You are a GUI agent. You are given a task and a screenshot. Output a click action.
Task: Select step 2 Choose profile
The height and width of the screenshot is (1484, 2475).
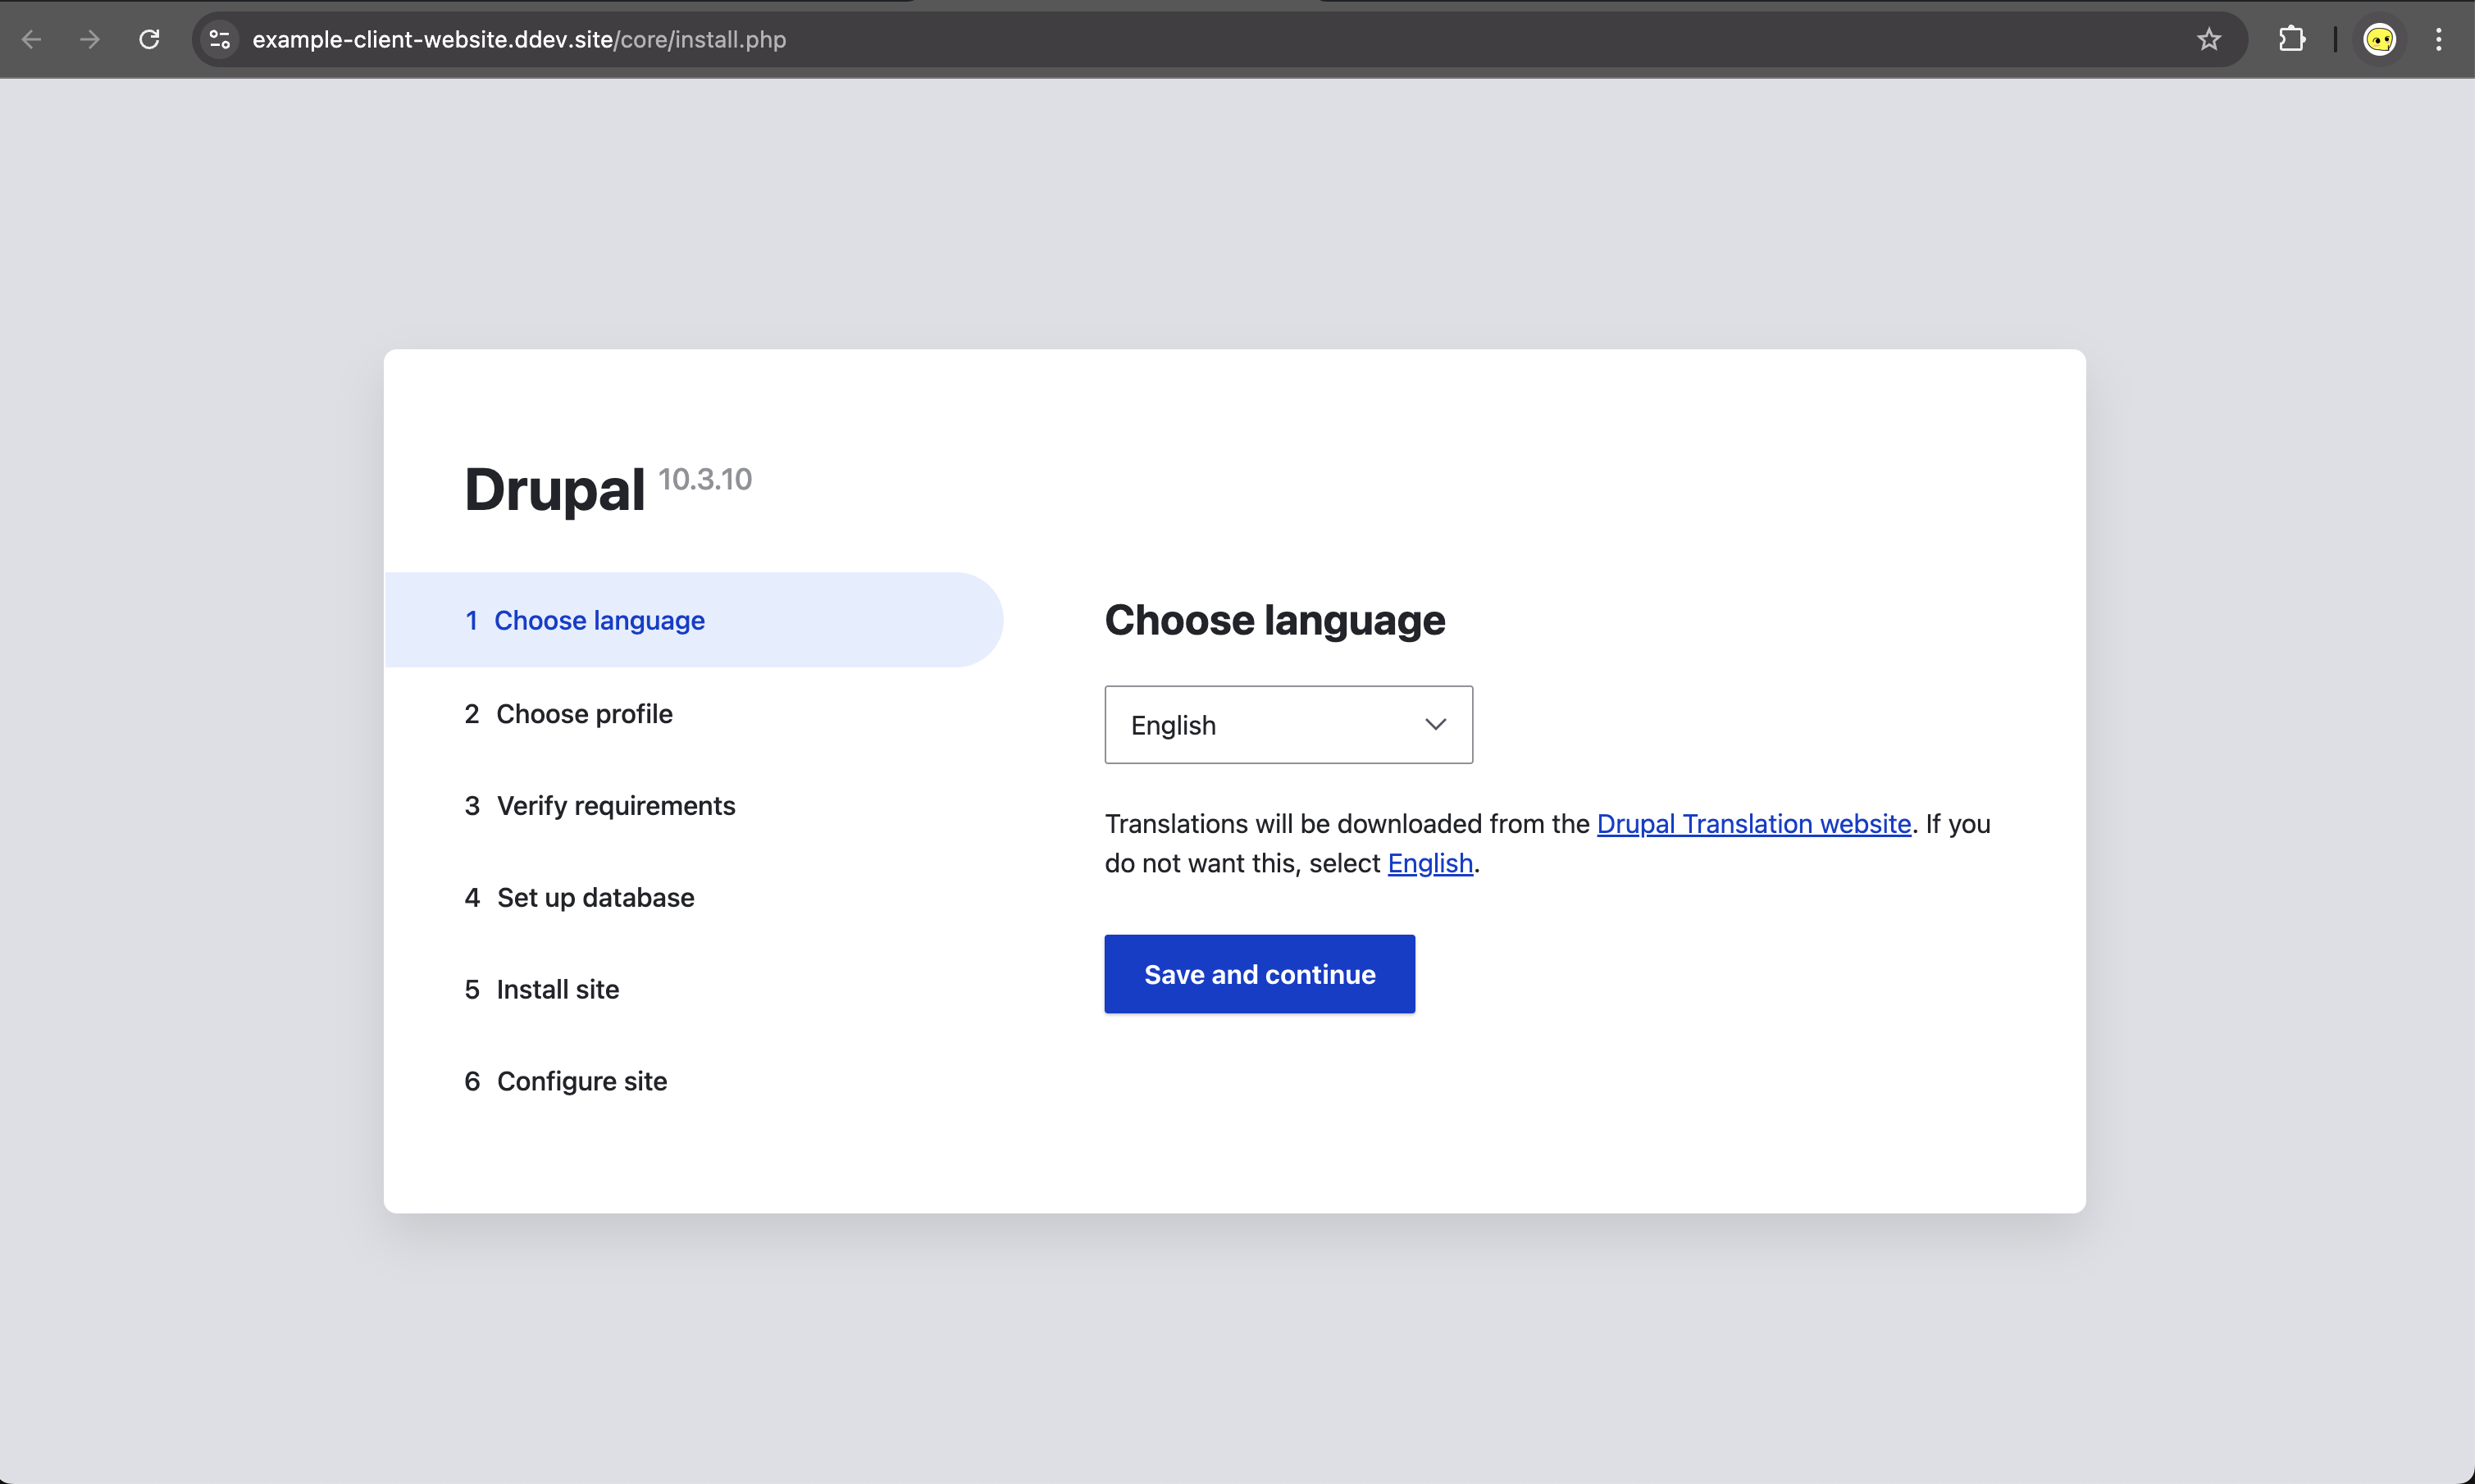coord(584,714)
